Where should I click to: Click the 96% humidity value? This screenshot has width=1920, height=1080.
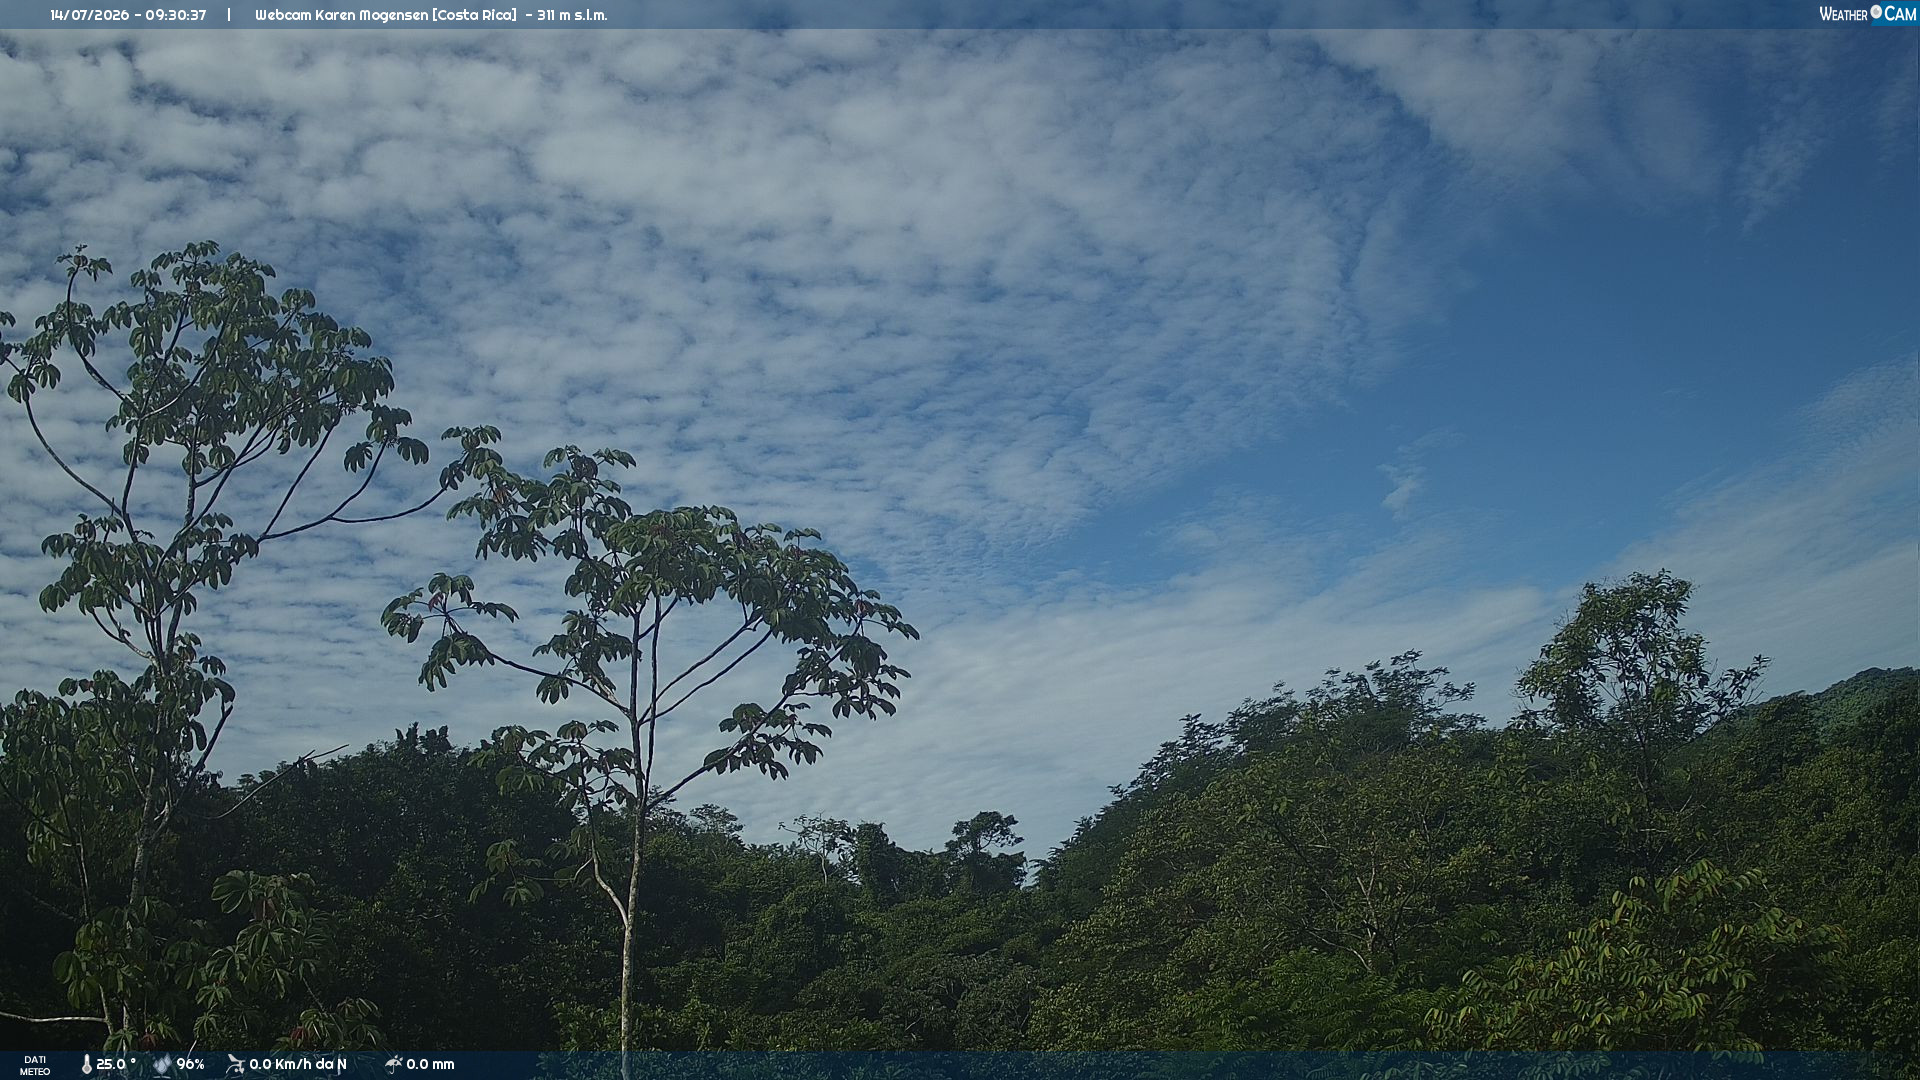[190, 1064]
